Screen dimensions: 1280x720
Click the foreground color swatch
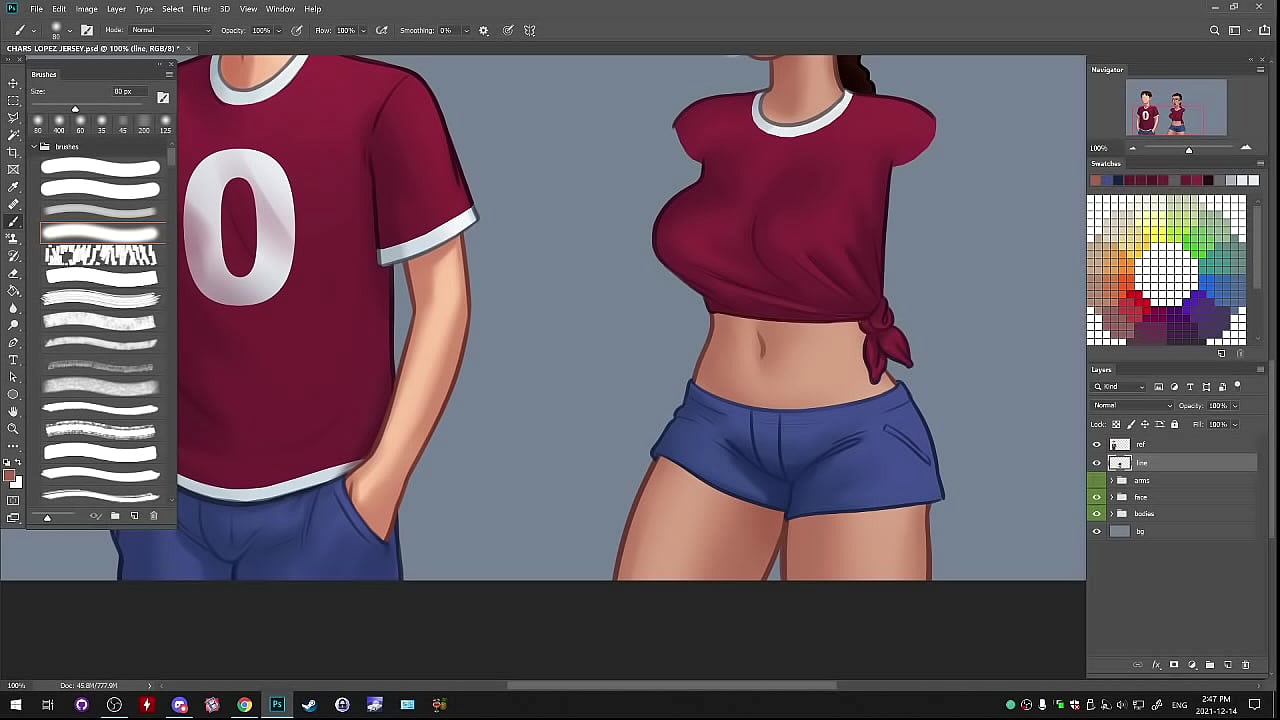tap(9, 476)
